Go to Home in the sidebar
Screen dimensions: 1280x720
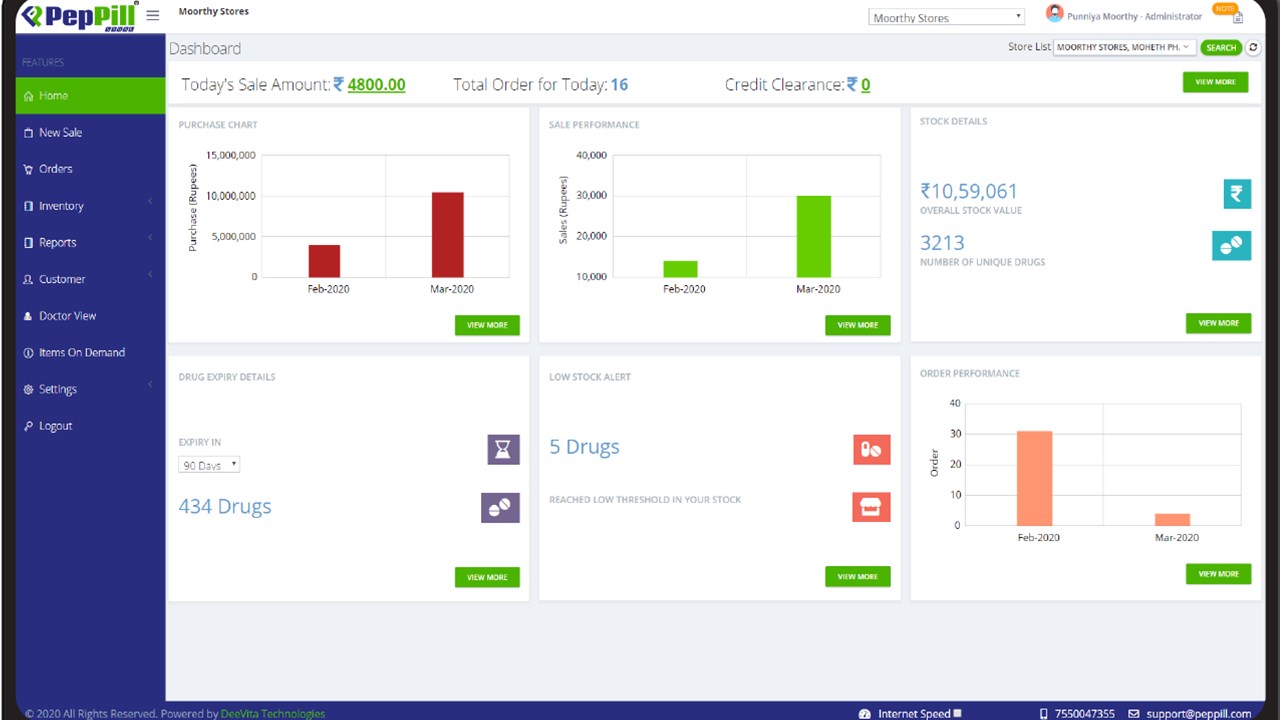(90, 95)
